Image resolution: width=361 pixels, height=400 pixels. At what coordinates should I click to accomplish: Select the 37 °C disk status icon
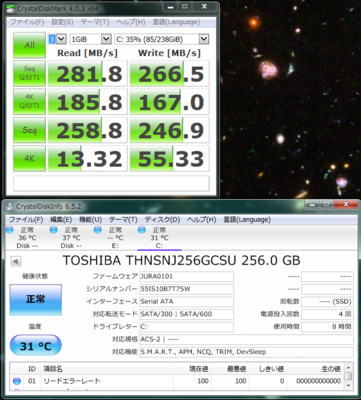pyautogui.click(x=53, y=230)
